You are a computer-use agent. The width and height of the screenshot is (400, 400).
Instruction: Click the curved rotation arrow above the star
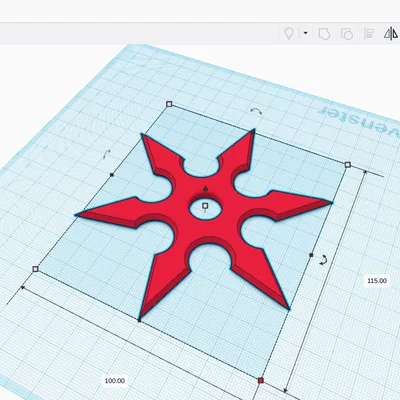[256, 111]
